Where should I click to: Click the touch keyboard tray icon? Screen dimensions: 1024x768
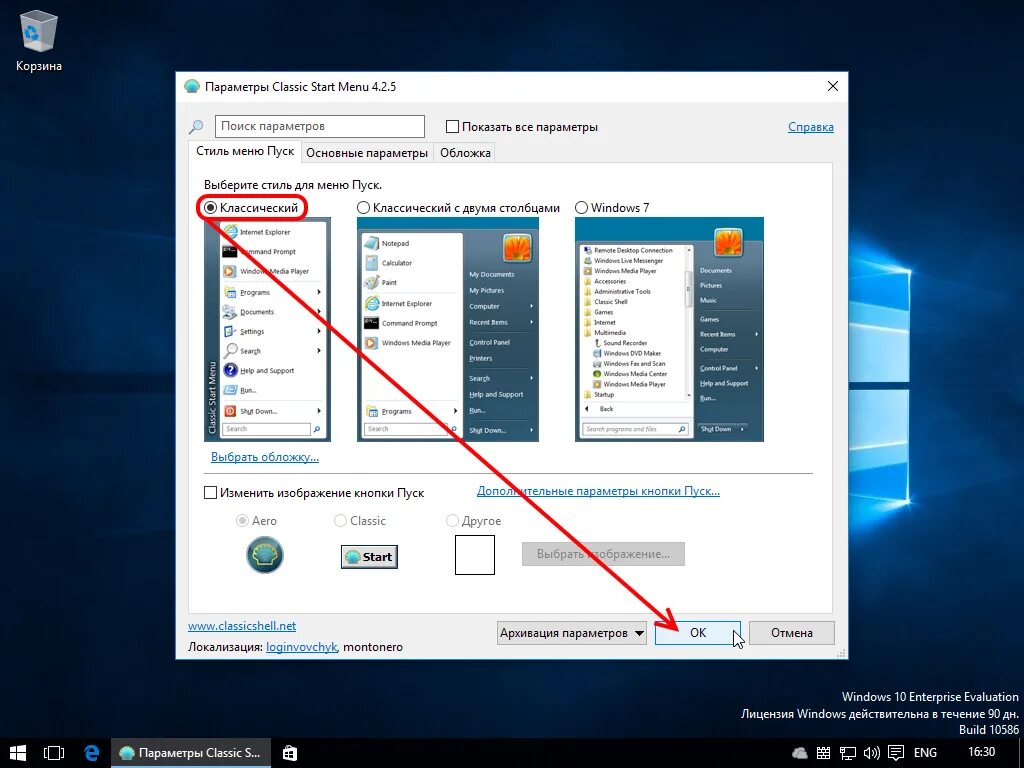pos(824,753)
